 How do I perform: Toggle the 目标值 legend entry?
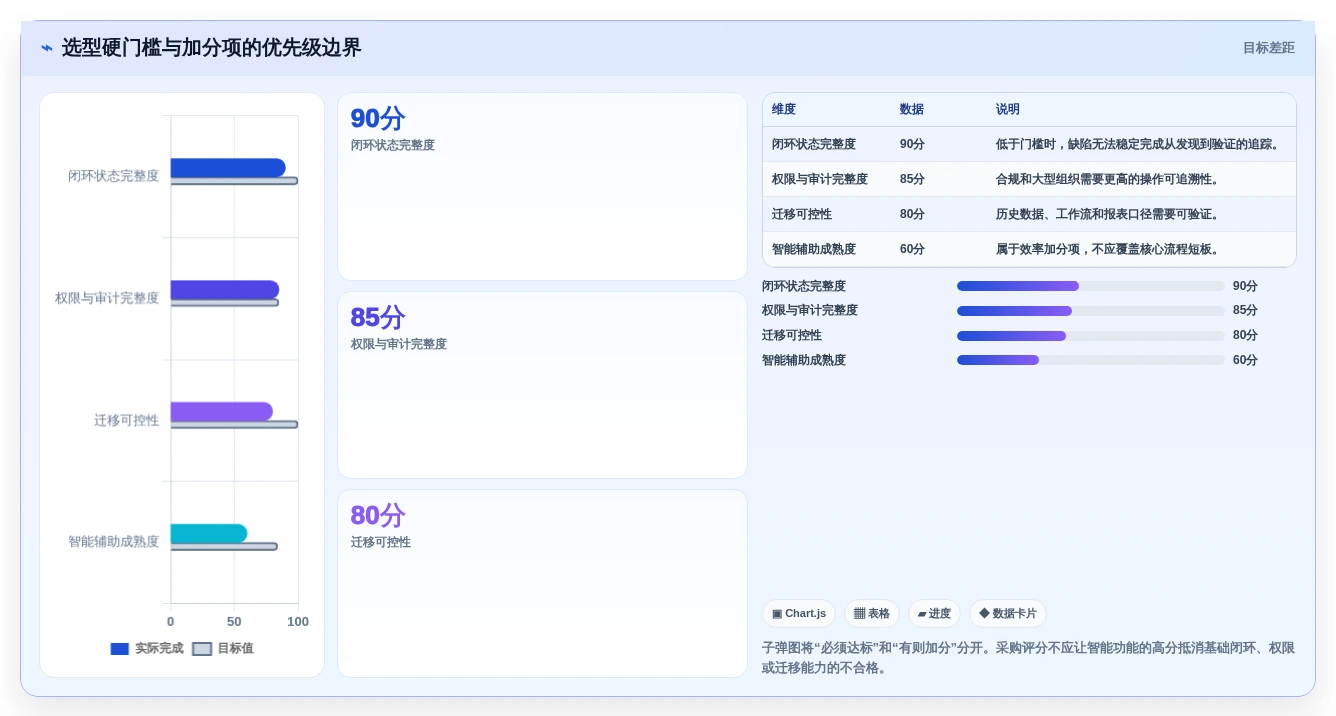pos(223,648)
